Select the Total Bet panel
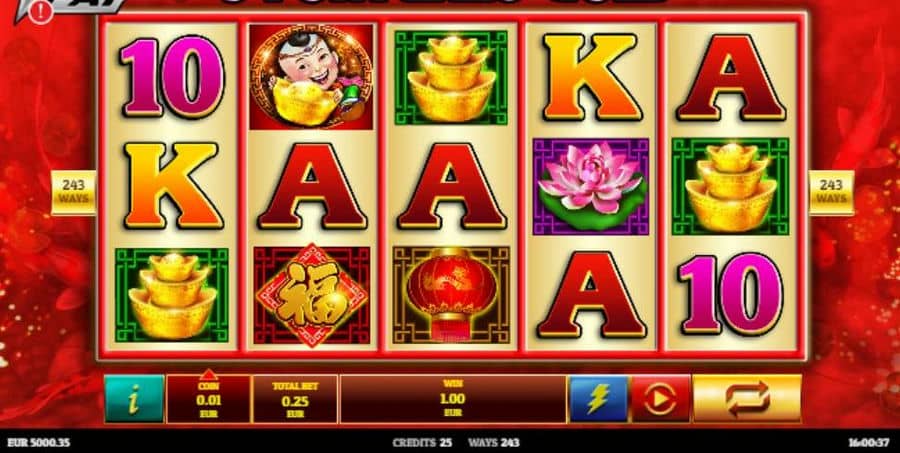This screenshot has height=453, width=900. click(295, 399)
